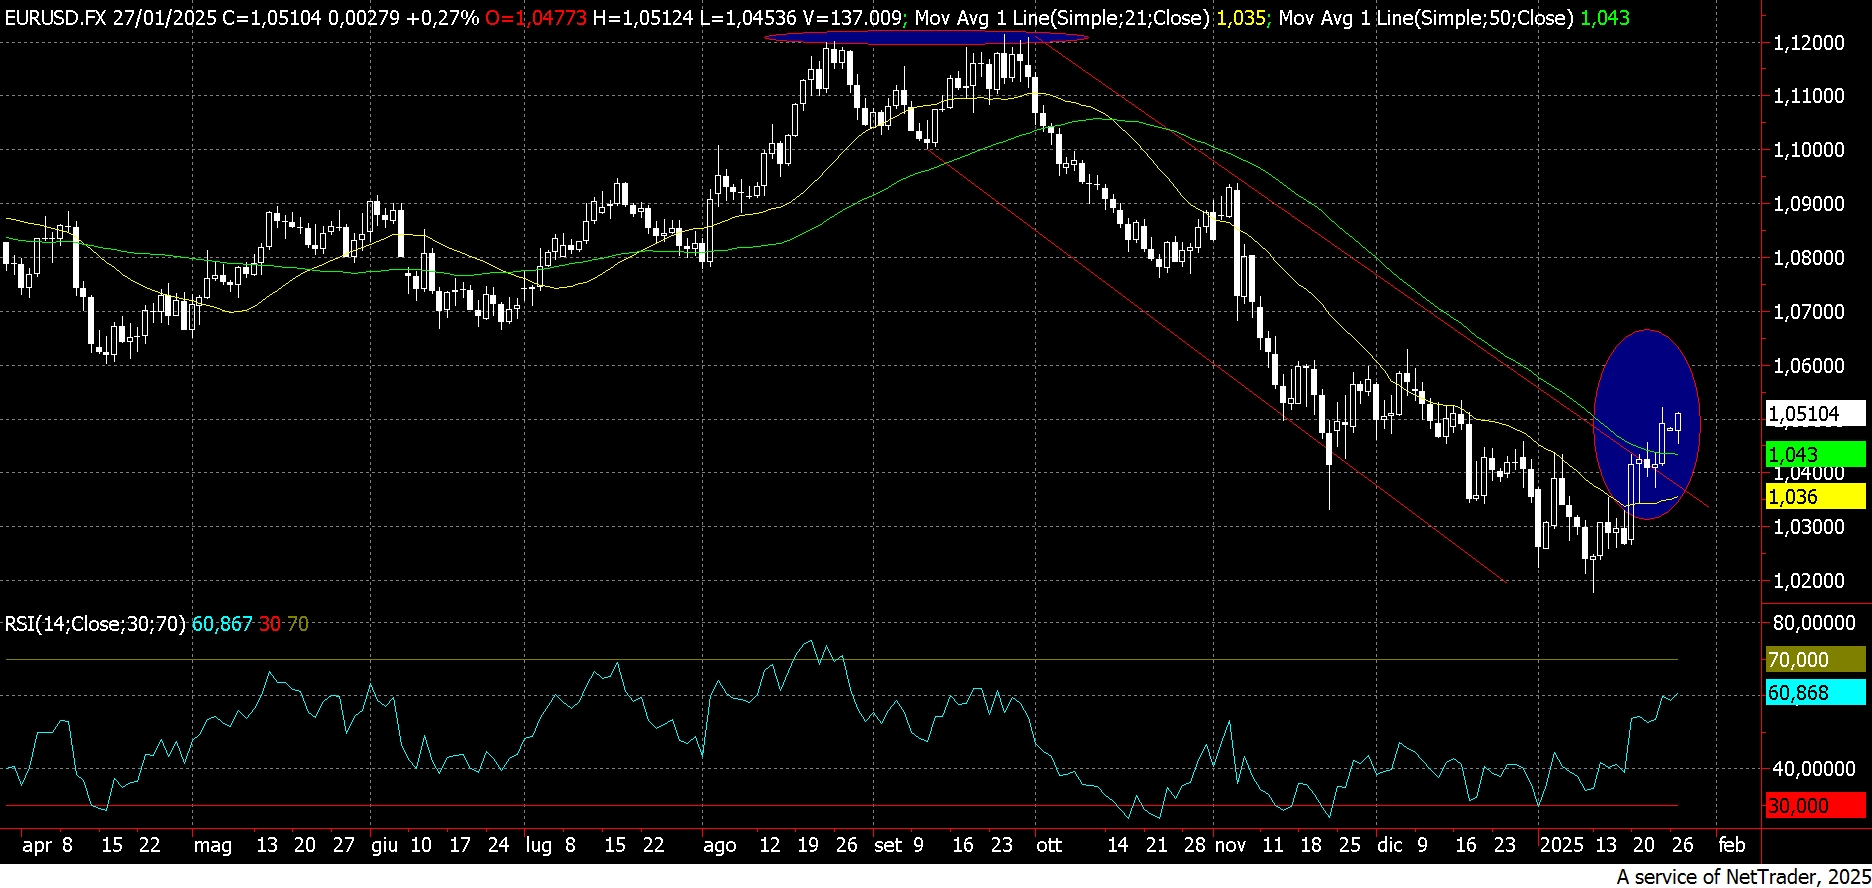Click the 1,02000 price axis label
The height and width of the screenshot is (888, 1872).
(x=1808, y=581)
